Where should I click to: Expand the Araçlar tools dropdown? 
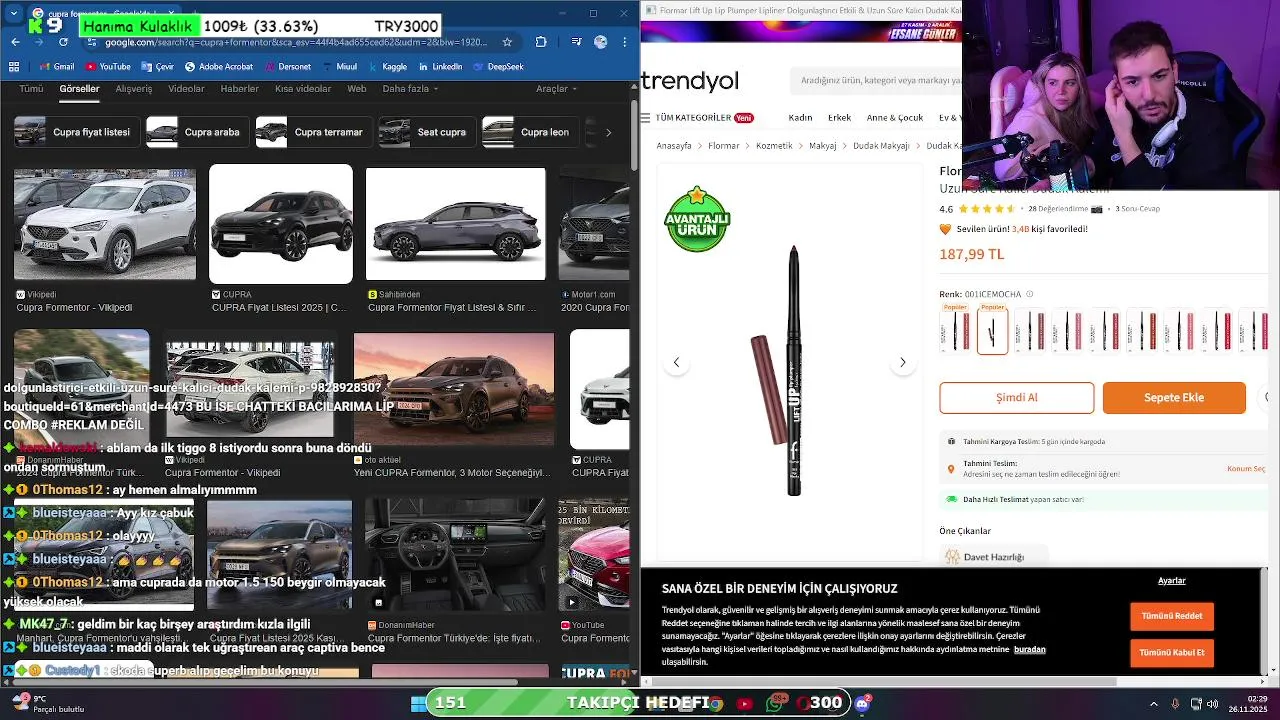pos(557,89)
